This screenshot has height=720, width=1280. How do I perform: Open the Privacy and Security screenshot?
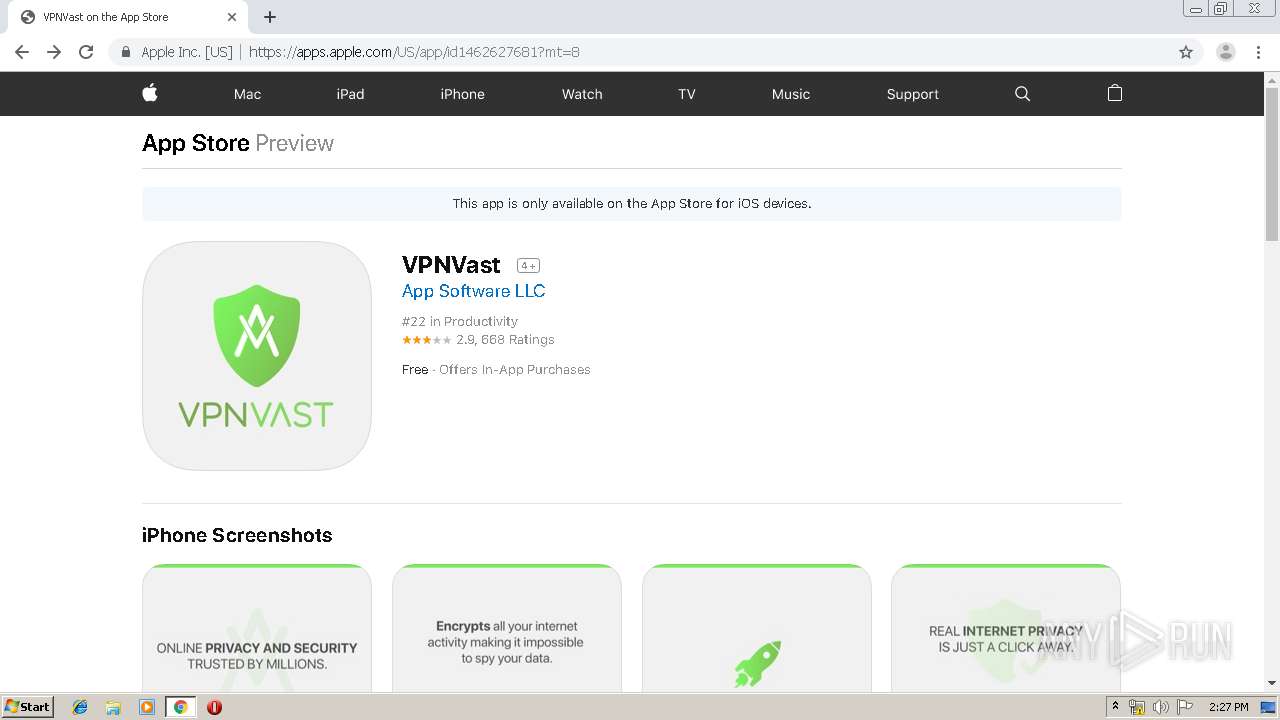pos(257,628)
